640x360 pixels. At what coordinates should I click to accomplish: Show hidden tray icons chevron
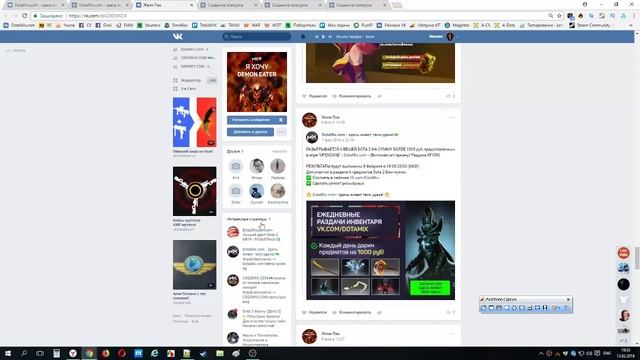541,353
